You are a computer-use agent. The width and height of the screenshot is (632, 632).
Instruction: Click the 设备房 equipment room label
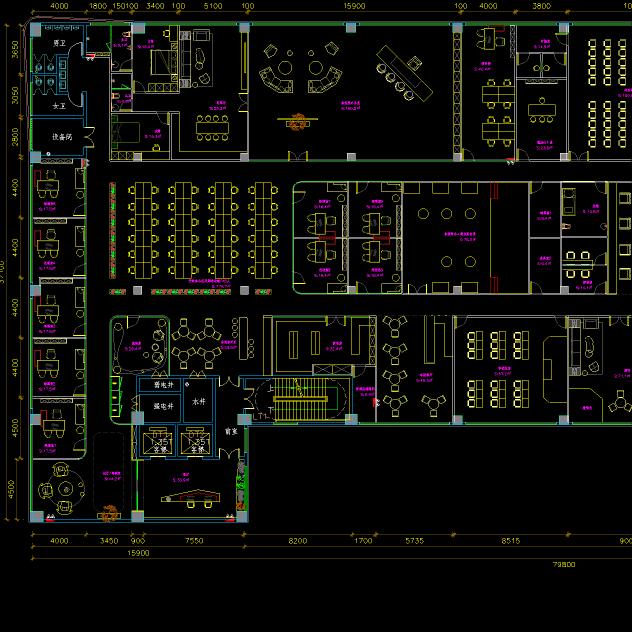62,137
